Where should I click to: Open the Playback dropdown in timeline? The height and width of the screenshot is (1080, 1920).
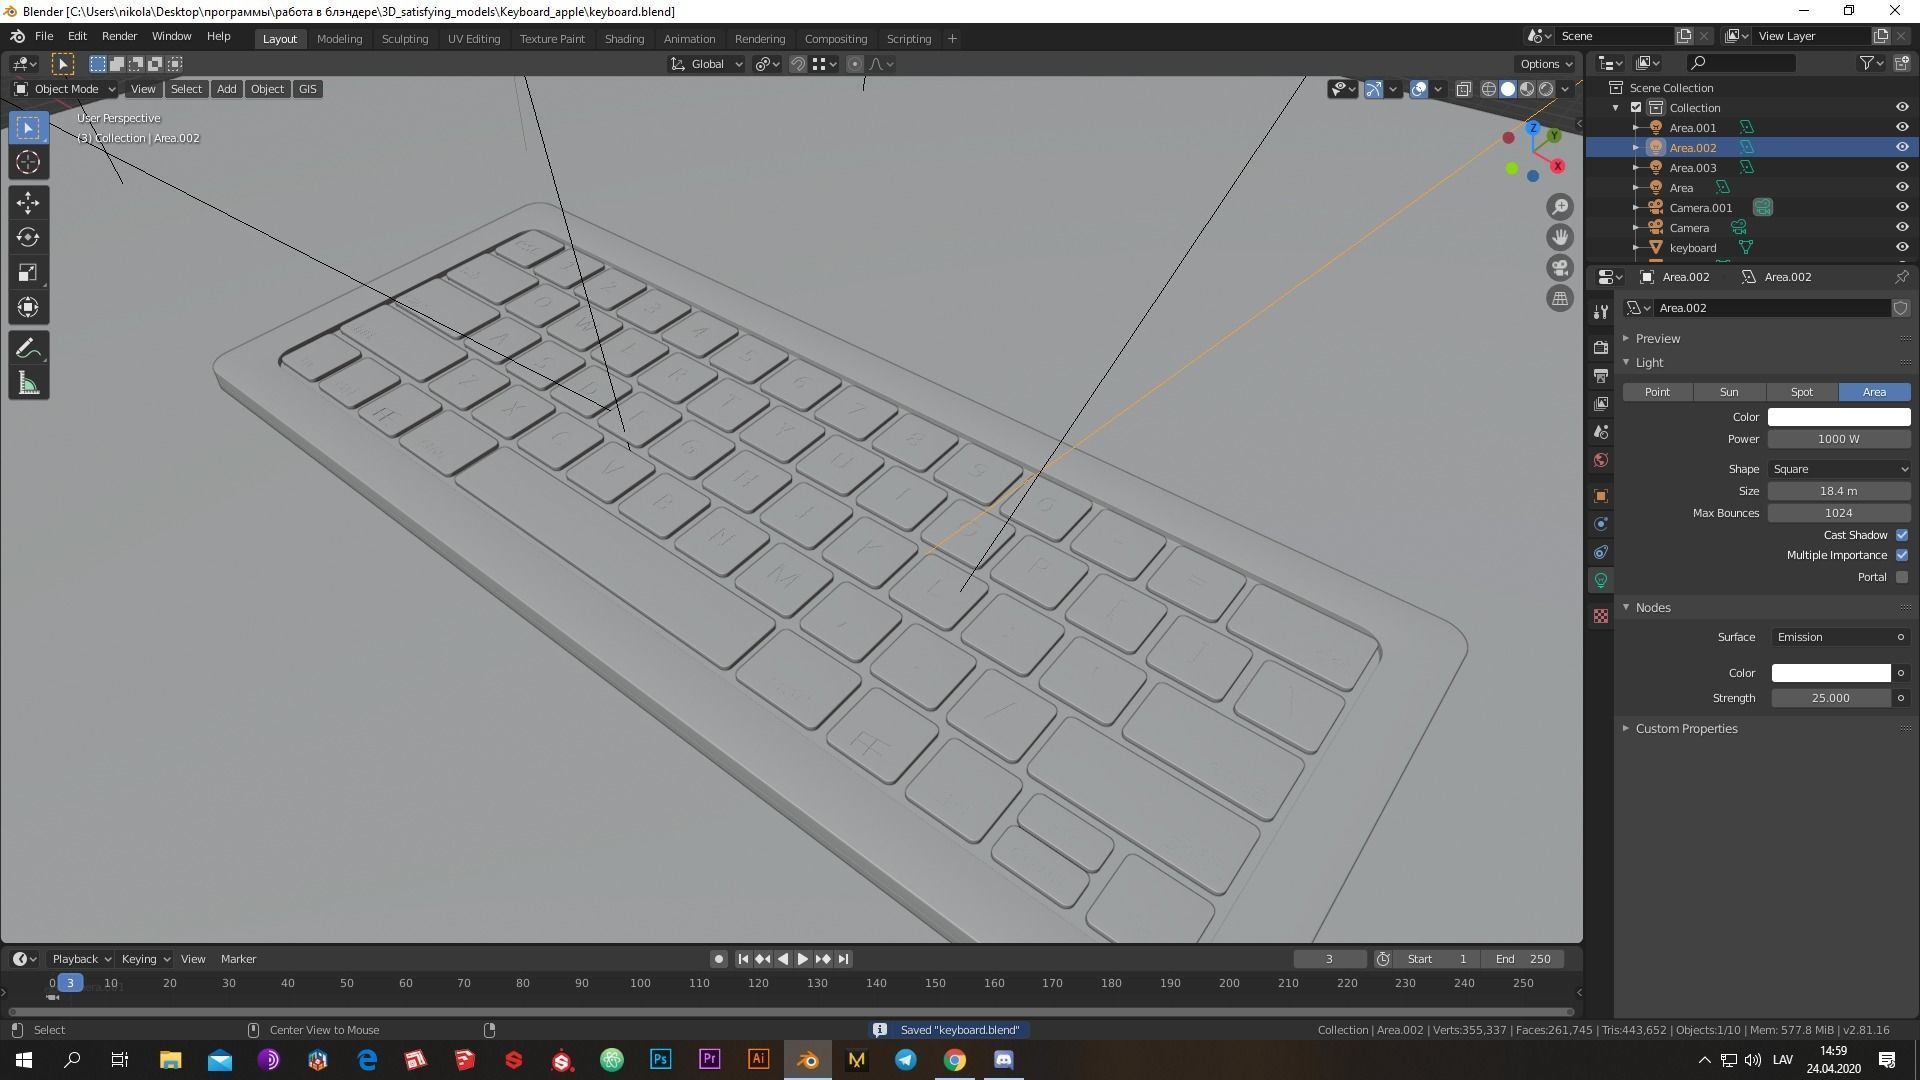[x=81, y=959]
